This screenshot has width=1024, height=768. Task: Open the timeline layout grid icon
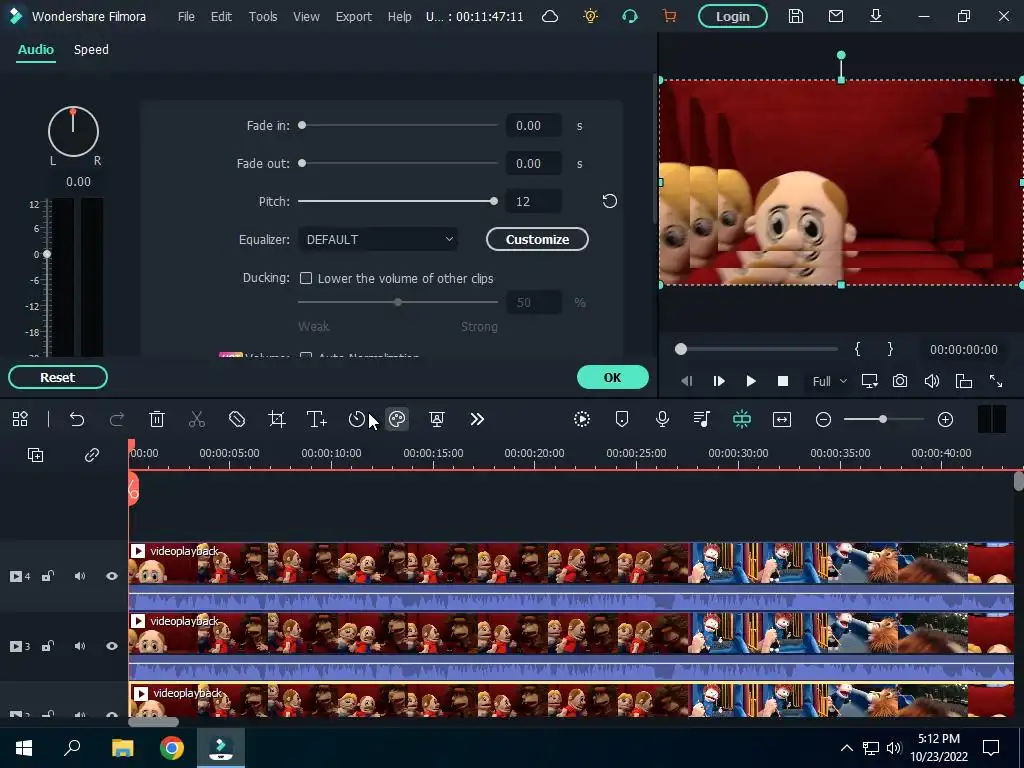point(20,419)
